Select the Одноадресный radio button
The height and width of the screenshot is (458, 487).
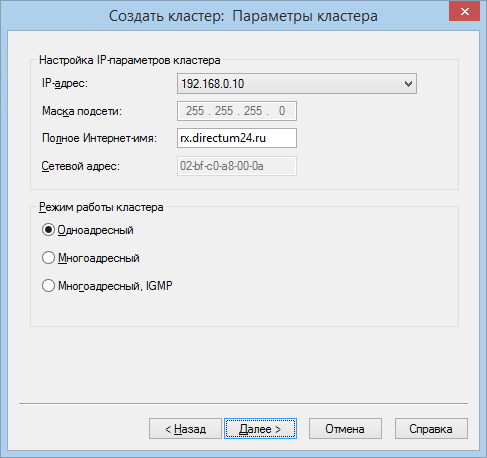coord(48,230)
